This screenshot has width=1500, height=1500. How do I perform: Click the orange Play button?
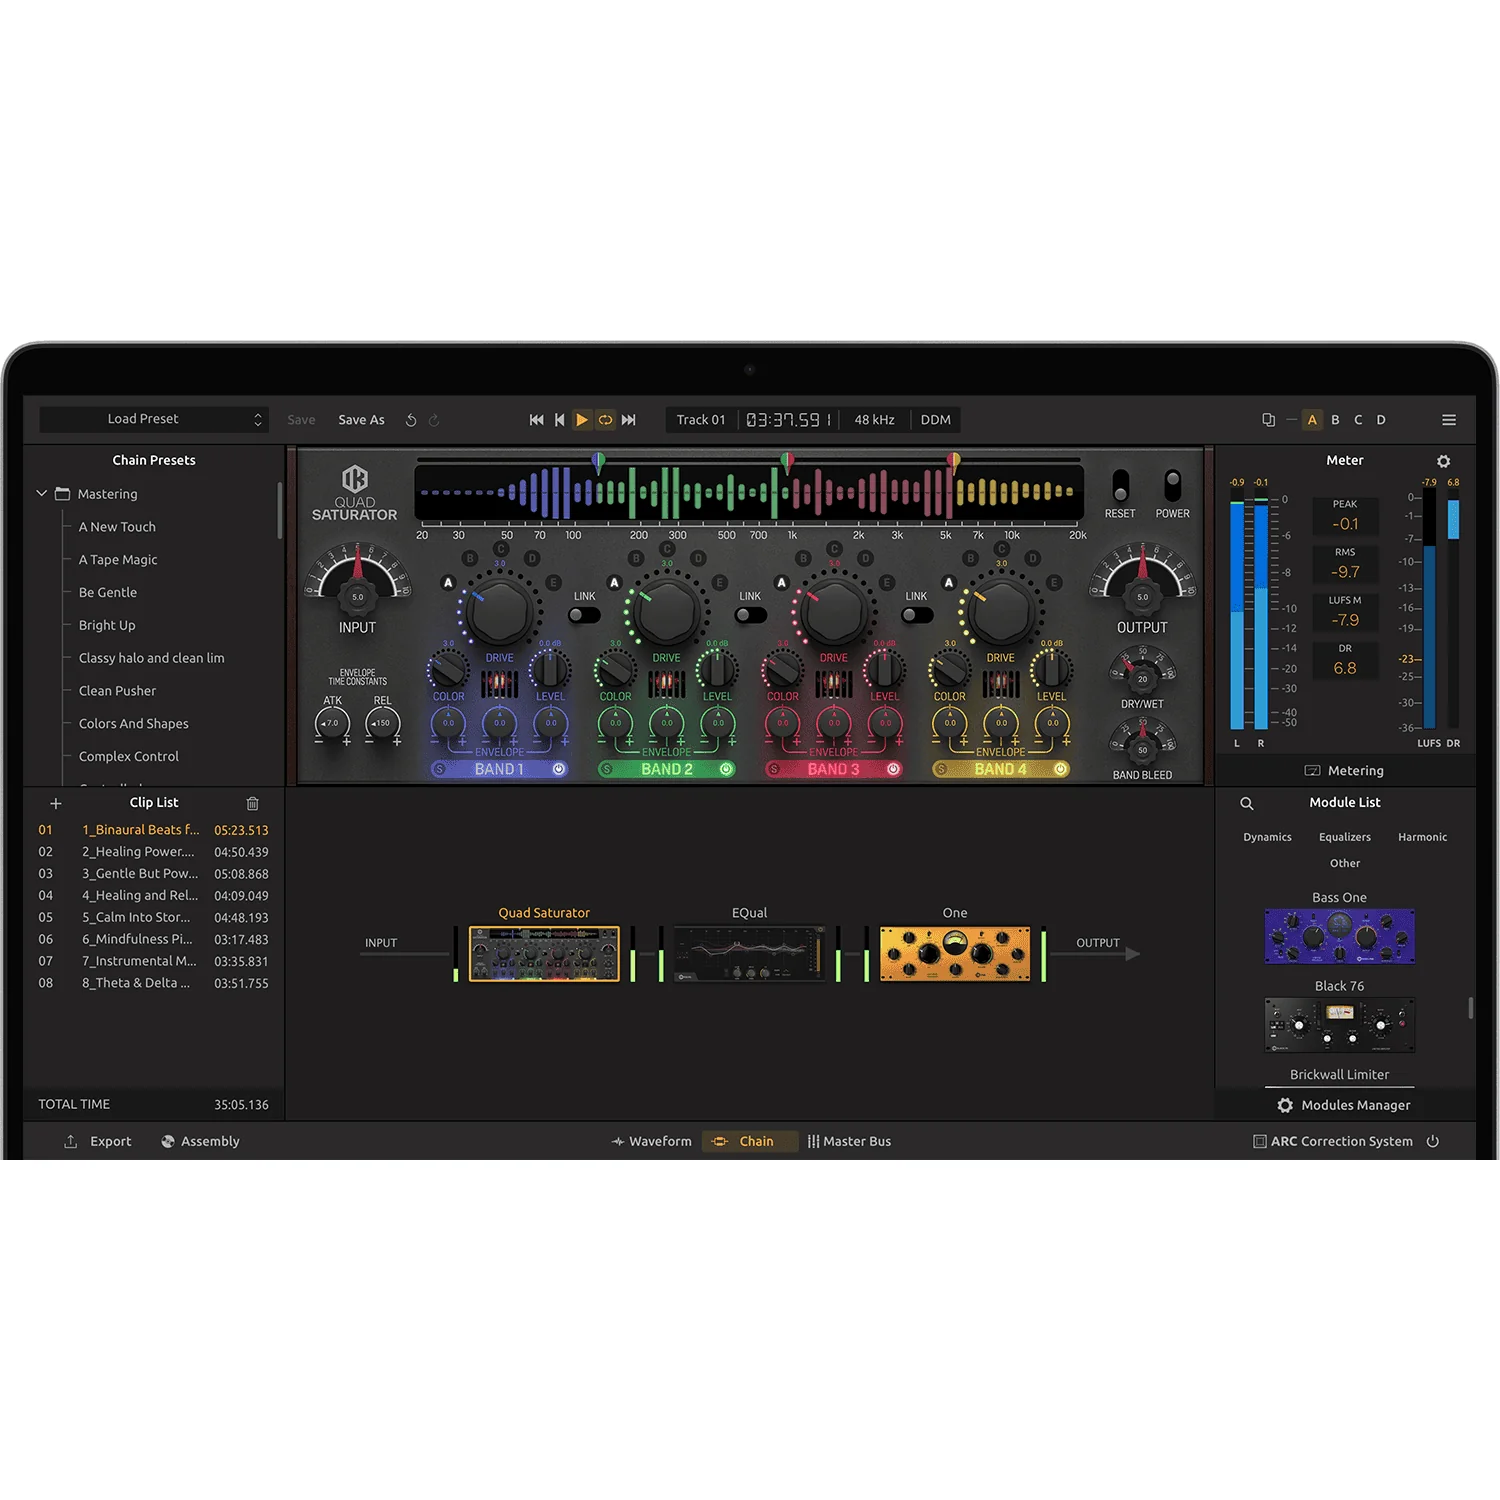pyautogui.click(x=582, y=420)
